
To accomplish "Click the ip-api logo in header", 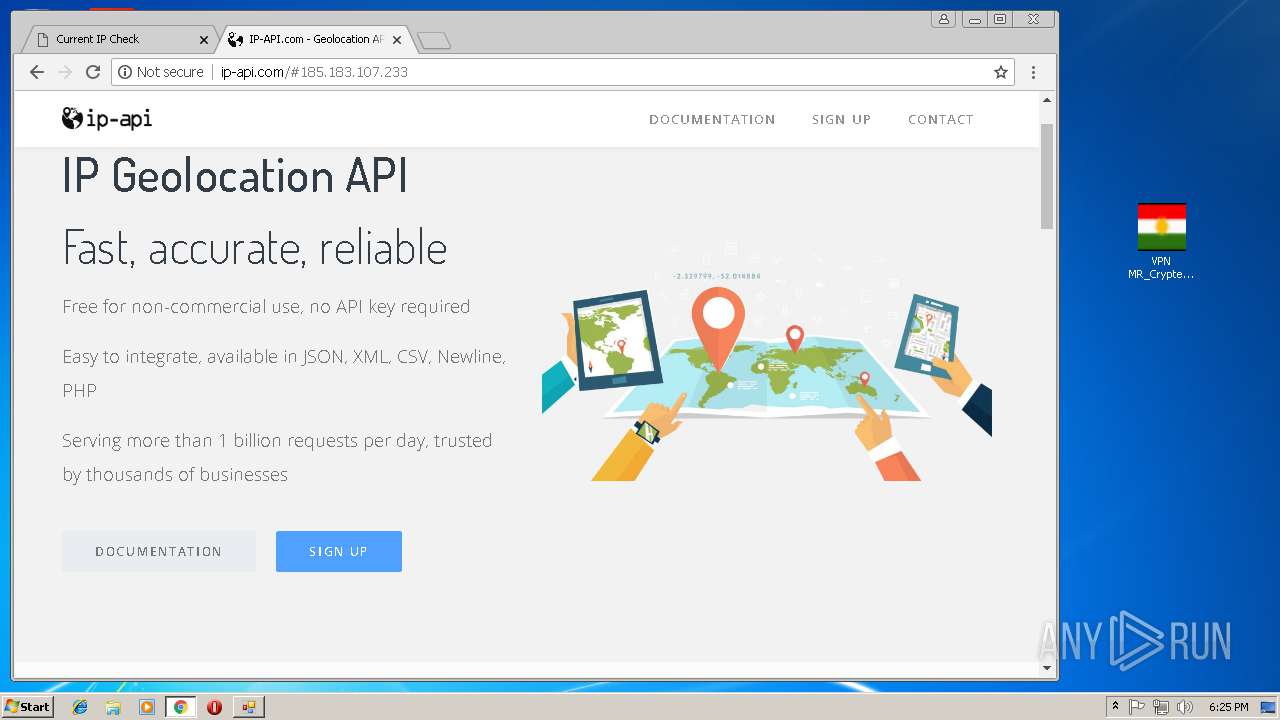I will click(x=107, y=119).
